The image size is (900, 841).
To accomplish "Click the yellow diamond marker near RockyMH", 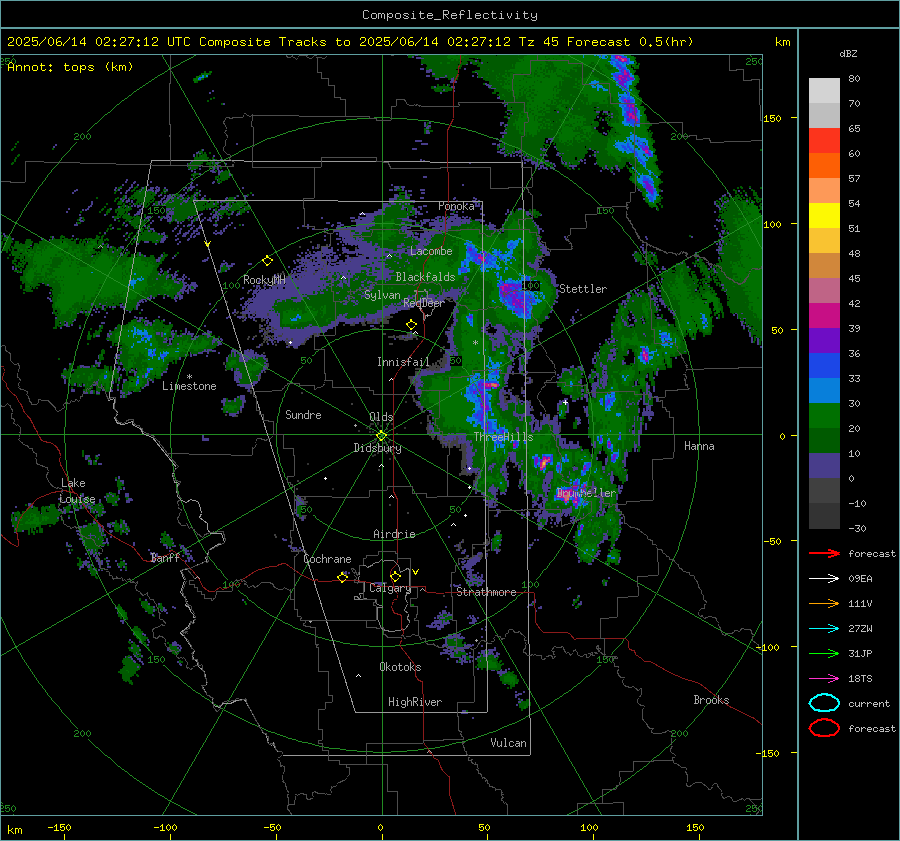I will [267, 261].
